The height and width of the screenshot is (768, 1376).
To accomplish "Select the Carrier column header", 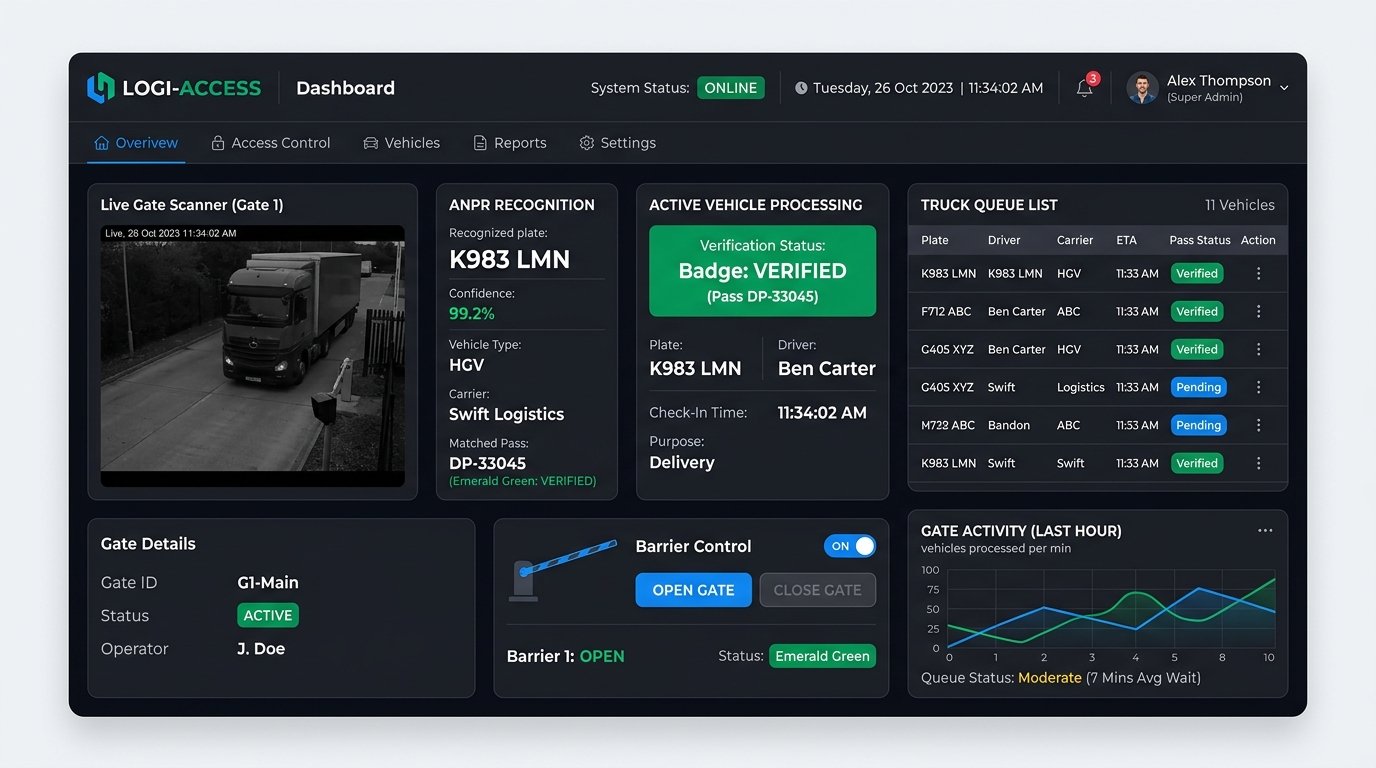I will pos(1075,240).
